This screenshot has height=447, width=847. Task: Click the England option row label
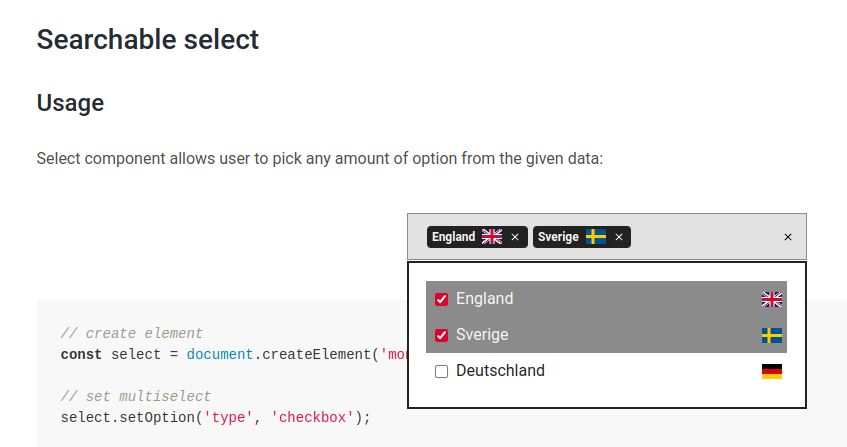(x=485, y=299)
